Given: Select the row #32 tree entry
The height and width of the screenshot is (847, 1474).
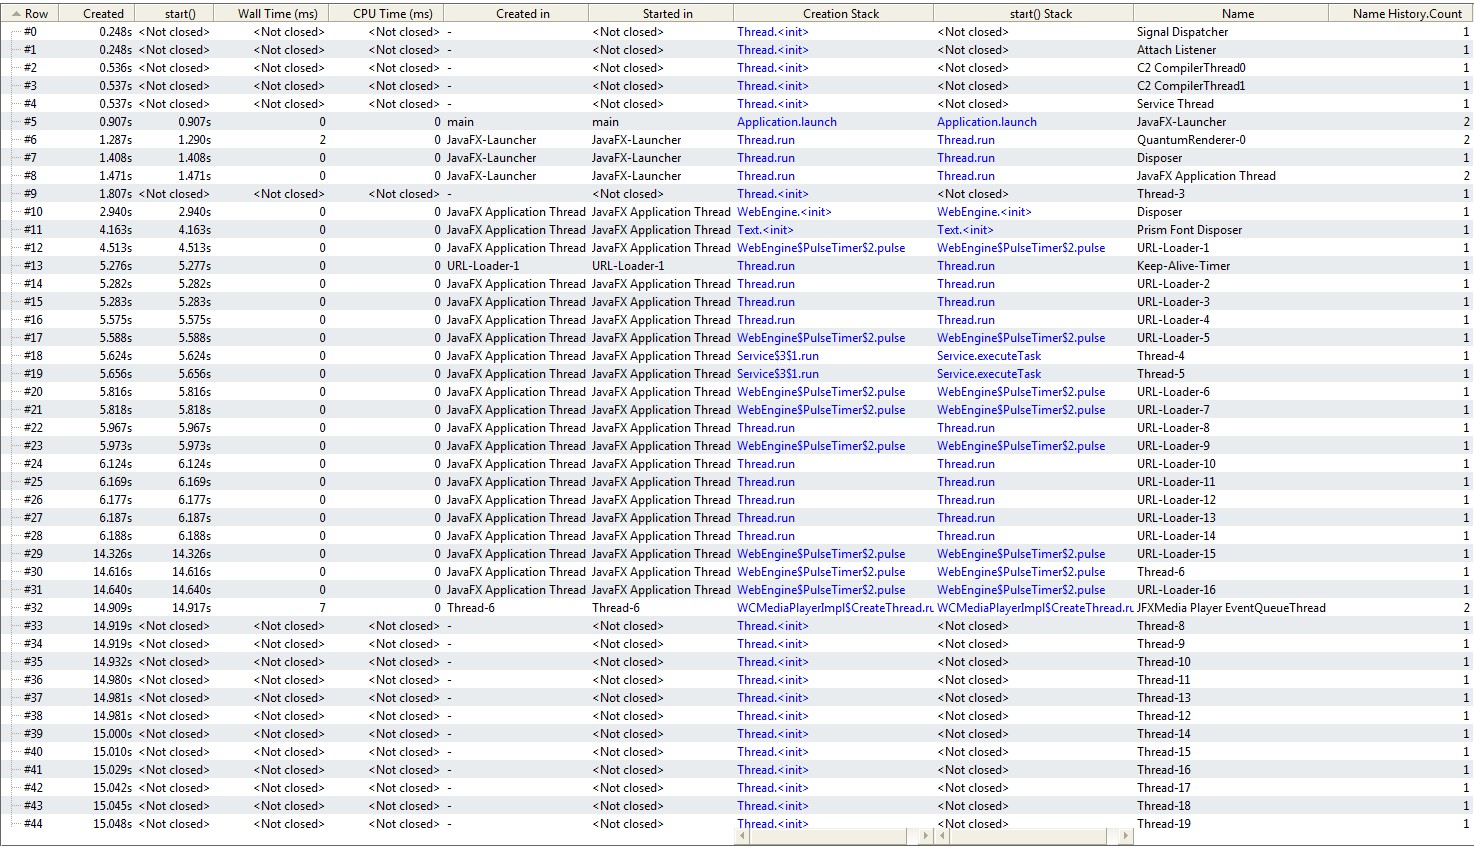Looking at the screenshot, I should tap(33, 608).
